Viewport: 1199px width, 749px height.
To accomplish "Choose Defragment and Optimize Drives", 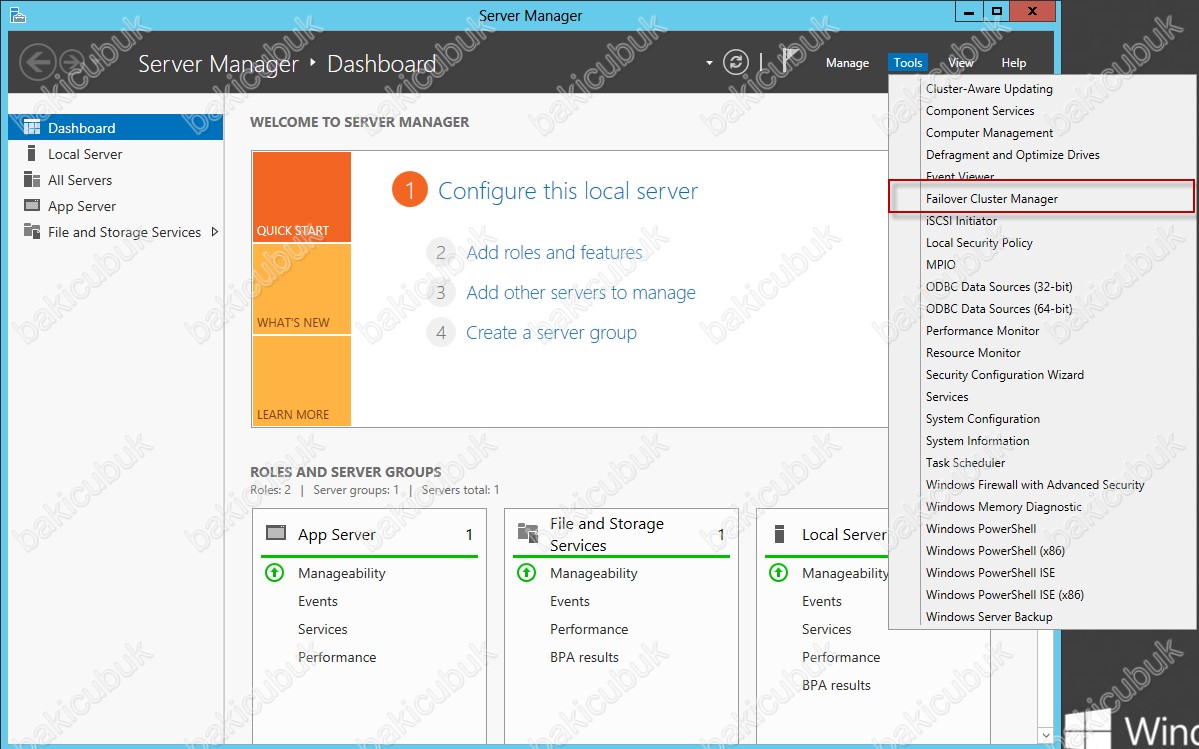I will (1012, 155).
